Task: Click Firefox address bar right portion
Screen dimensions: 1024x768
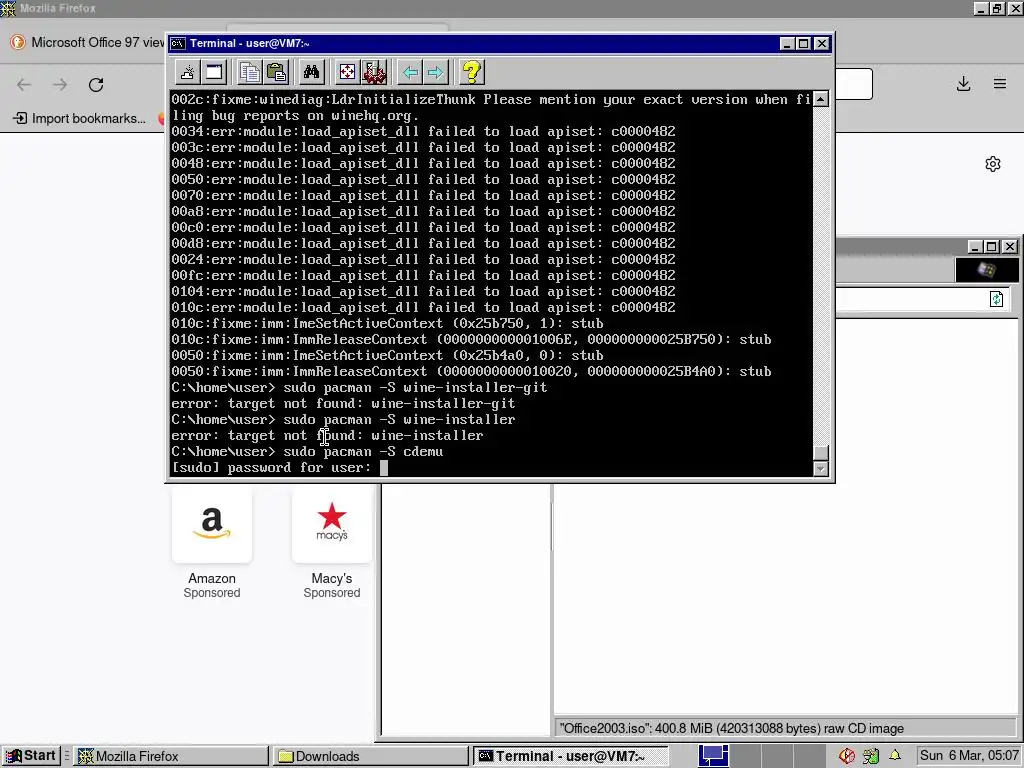Action: point(854,84)
